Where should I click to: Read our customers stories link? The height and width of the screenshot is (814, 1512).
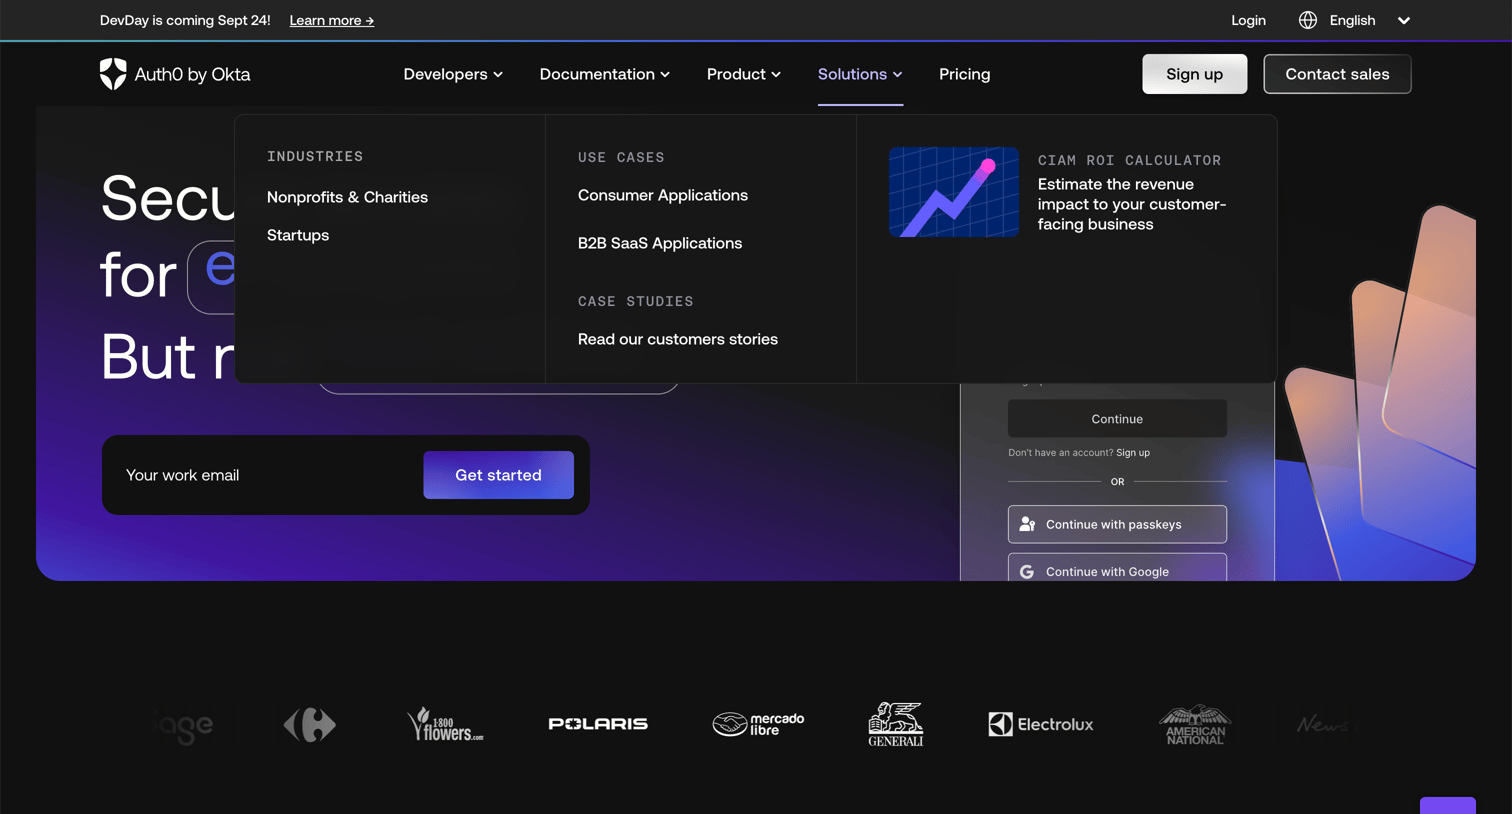click(x=678, y=339)
